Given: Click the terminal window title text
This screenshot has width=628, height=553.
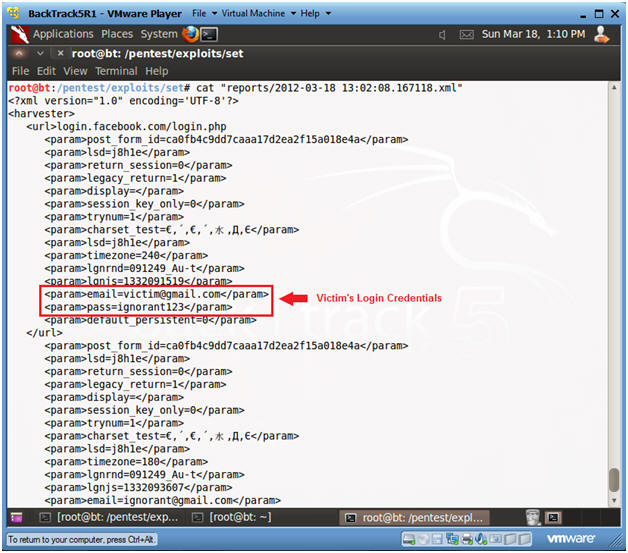Looking at the screenshot, I should pos(157,54).
